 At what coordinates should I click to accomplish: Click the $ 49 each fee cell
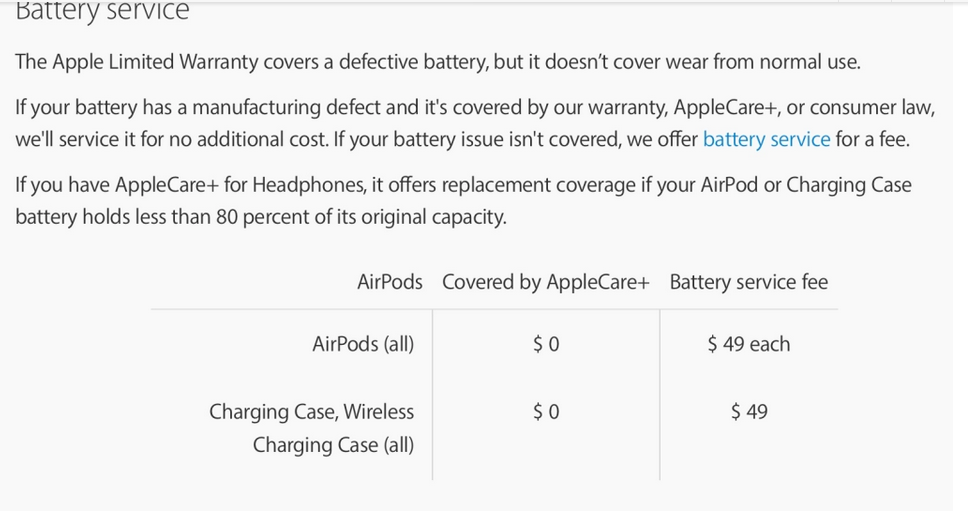coord(749,344)
